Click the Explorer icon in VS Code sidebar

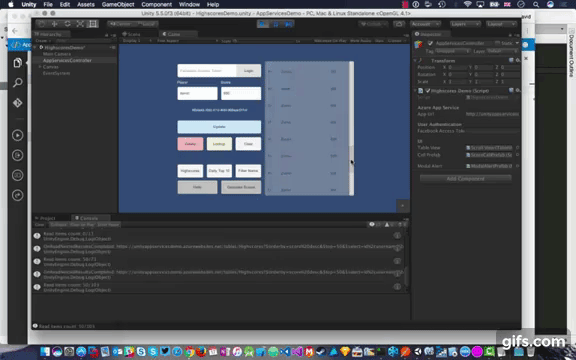(17, 62)
